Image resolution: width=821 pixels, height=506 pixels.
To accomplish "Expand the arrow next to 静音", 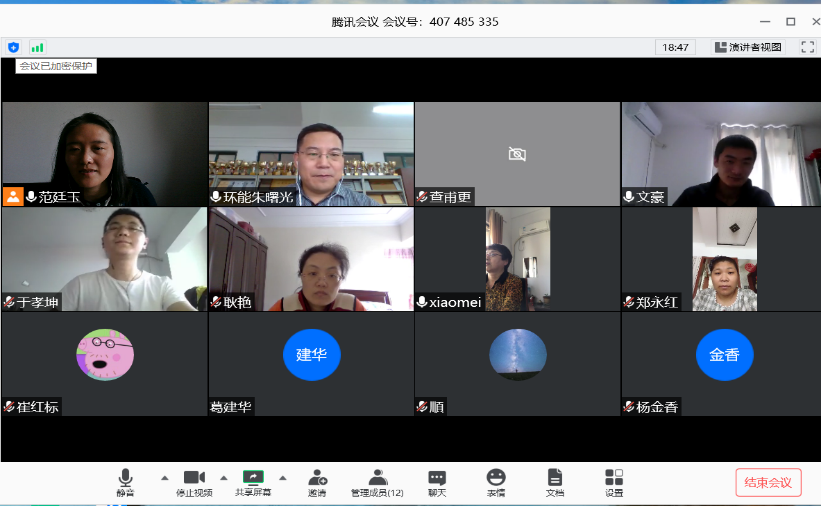I will tap(165, 477).
